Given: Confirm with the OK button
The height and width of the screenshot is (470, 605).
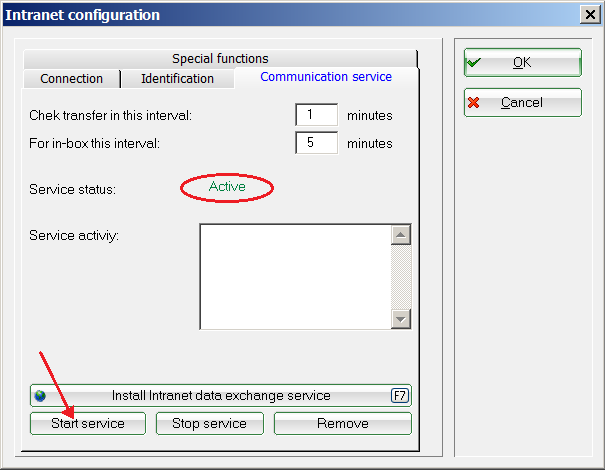Looking at the screenshot, I should (523, 63).
